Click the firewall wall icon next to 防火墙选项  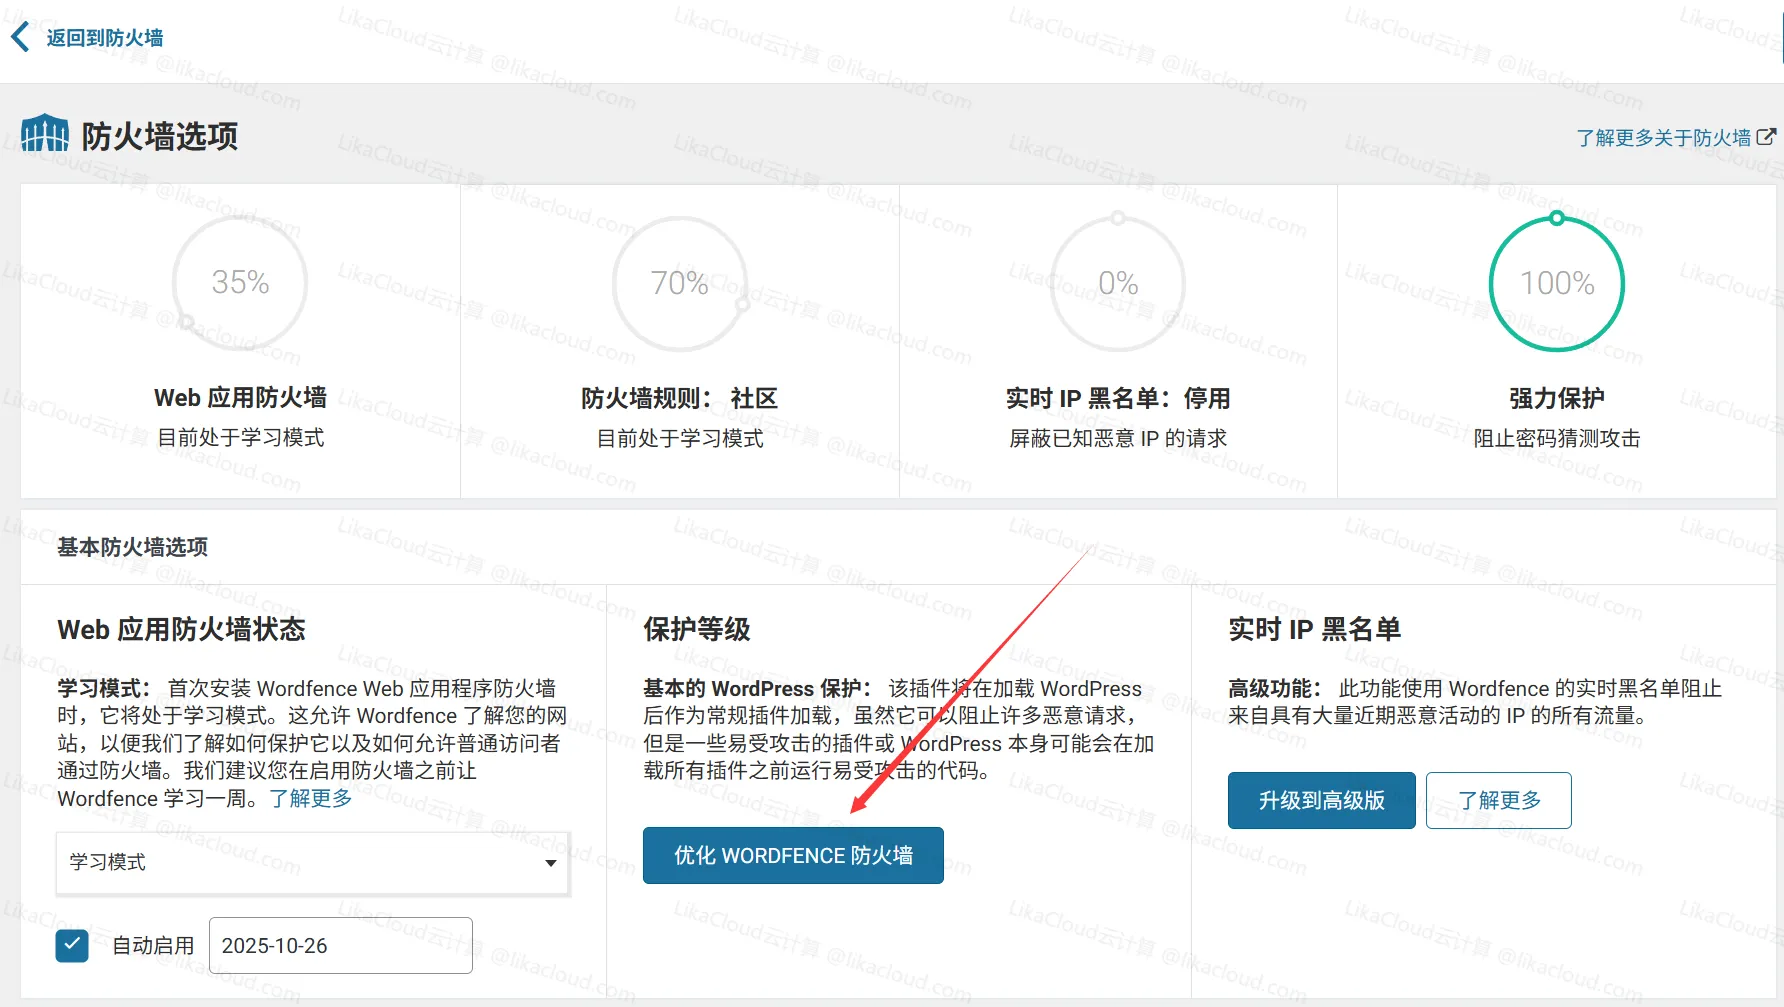(44, 131)
